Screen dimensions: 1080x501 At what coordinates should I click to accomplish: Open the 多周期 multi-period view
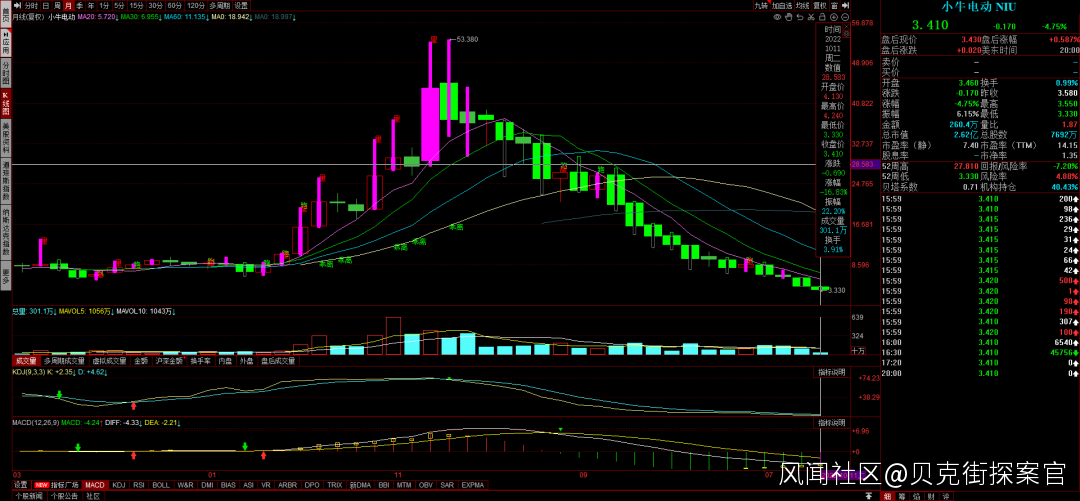click(219, 5)
